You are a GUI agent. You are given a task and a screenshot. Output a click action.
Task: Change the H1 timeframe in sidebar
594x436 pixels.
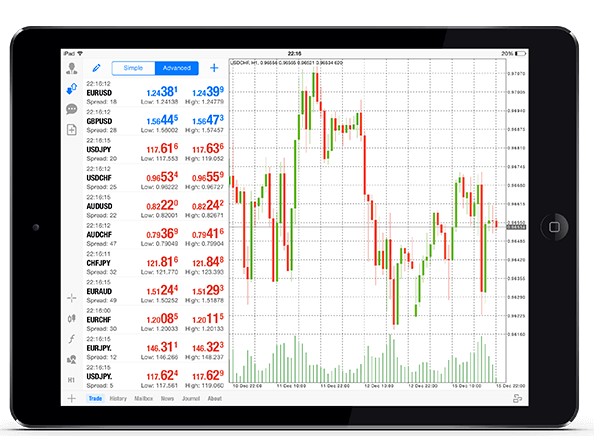click(x=71, y=380)
